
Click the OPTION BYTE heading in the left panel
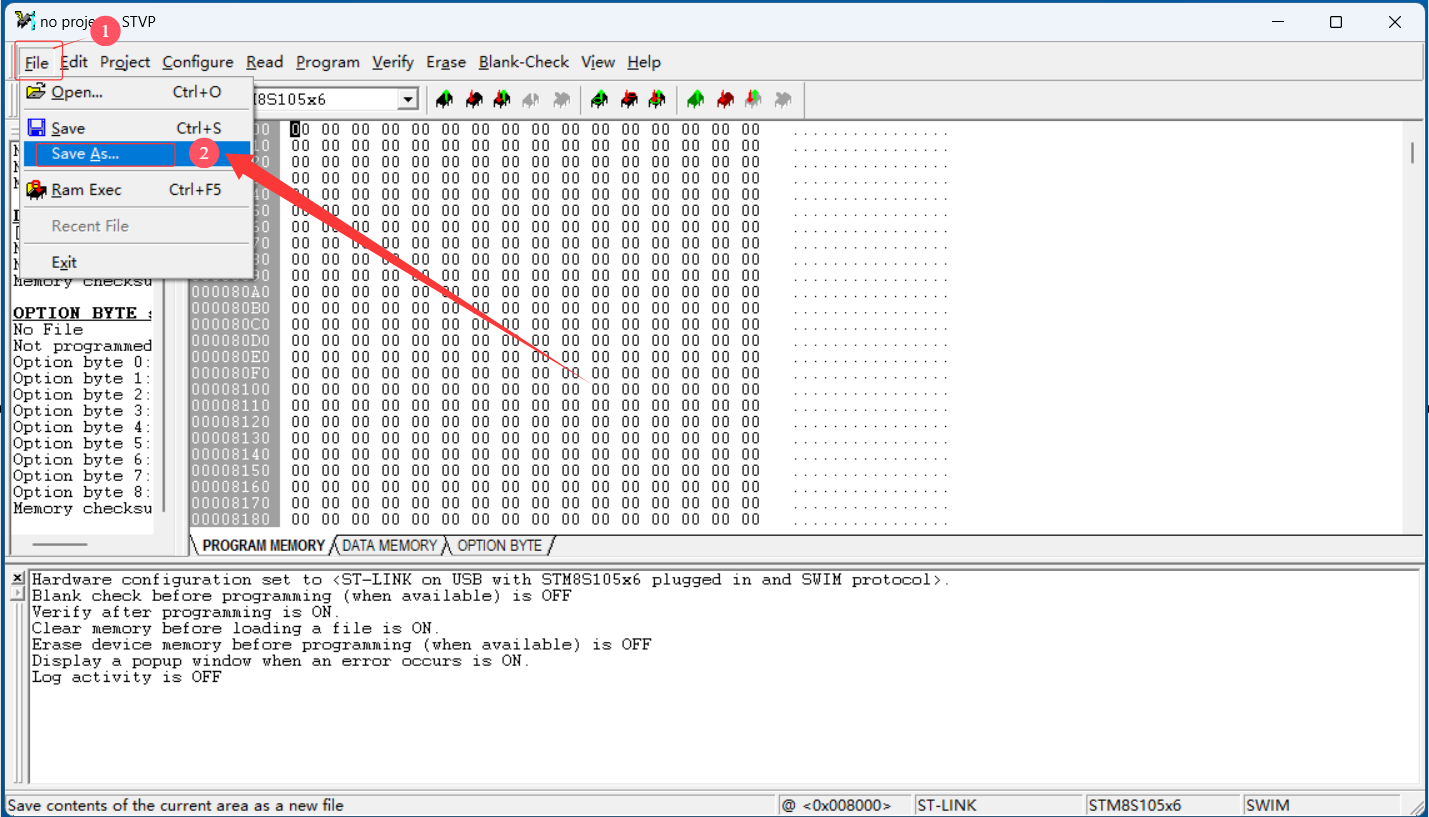click(x=82, y=313)
